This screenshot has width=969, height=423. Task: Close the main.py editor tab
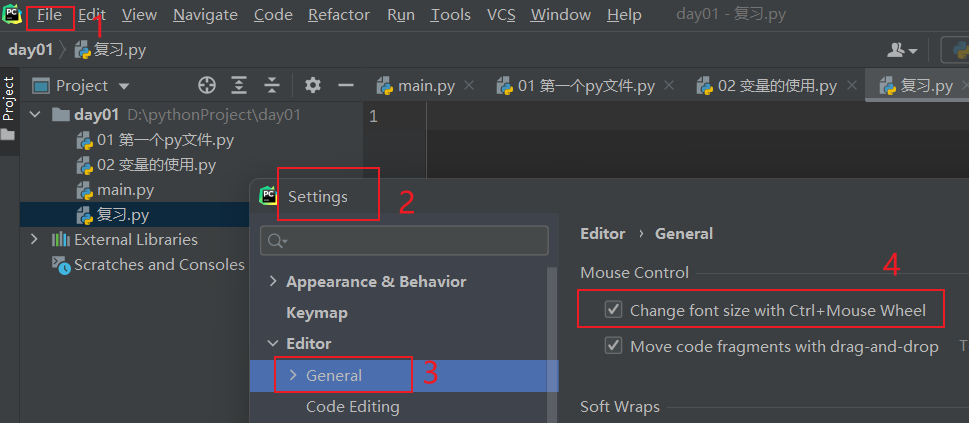click(x=469, y=85)
